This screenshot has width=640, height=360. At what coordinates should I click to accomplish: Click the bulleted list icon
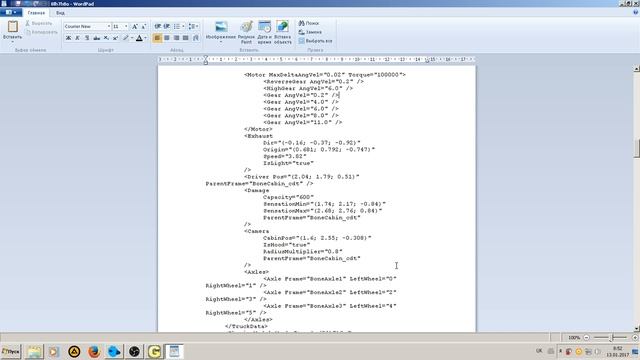click(177, 27)
